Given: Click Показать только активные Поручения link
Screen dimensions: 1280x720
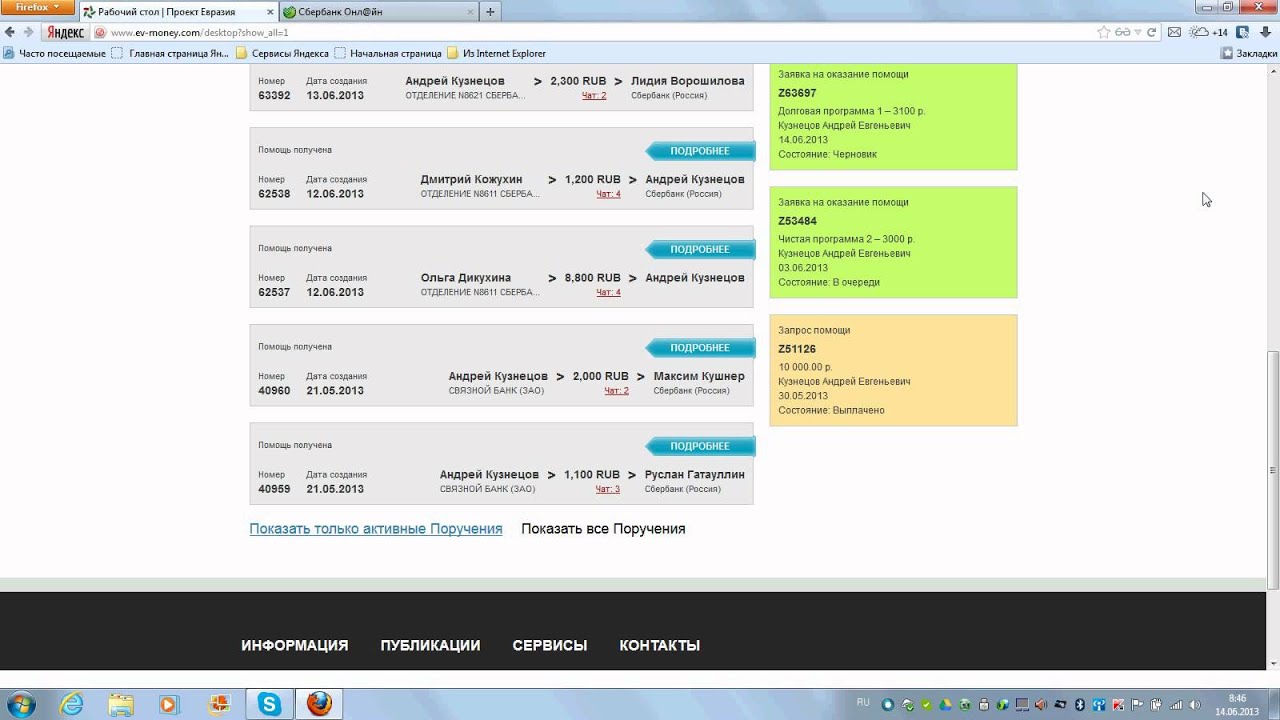Looking at the screenshot, I should click(376, 529).
